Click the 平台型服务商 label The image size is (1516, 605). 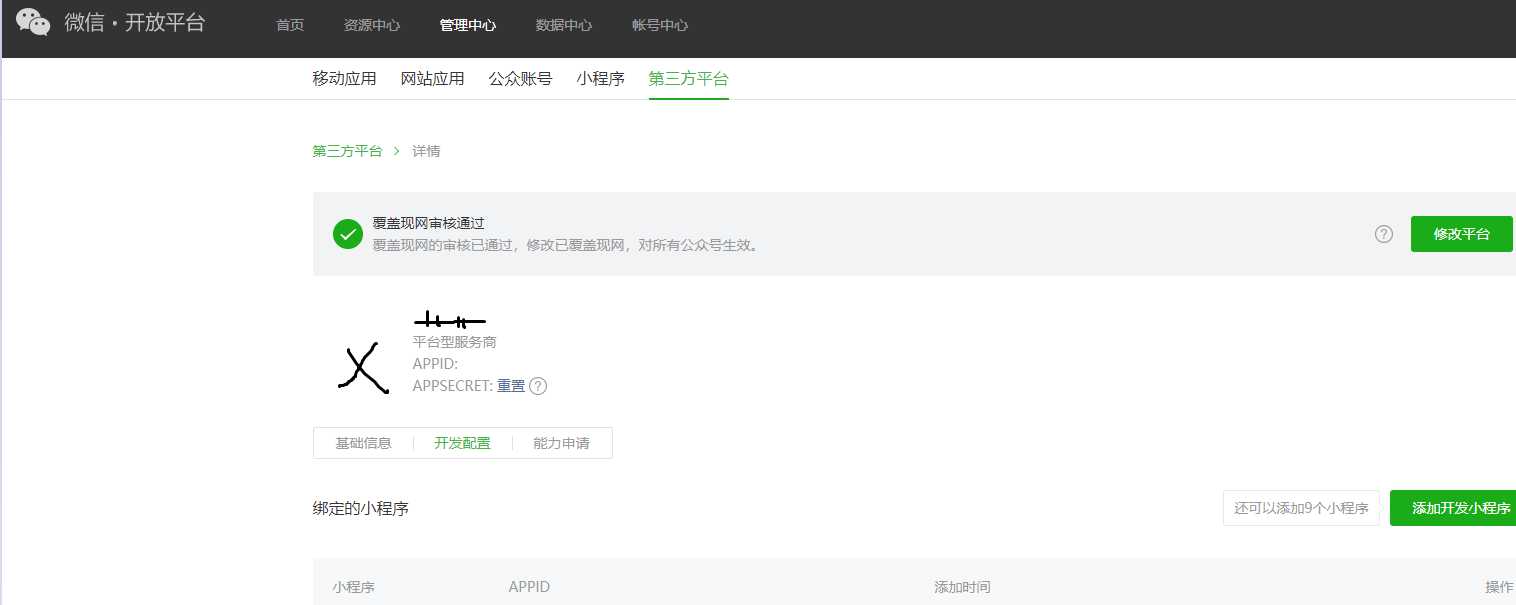tap(454, 342)
